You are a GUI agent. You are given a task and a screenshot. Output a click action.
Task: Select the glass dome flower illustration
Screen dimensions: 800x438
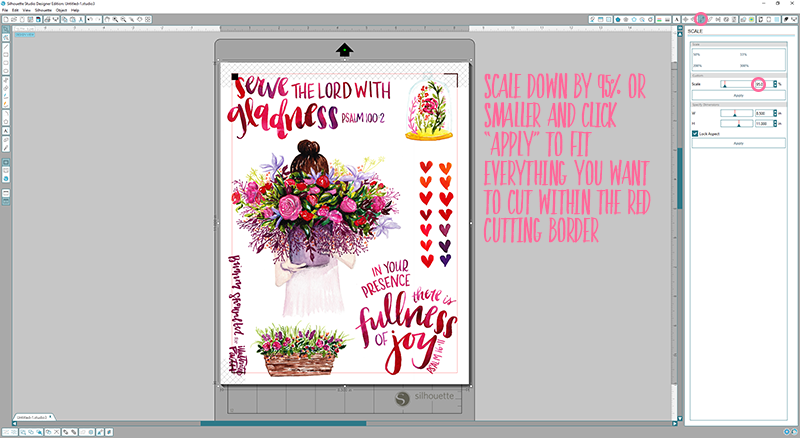coord(429,108)
